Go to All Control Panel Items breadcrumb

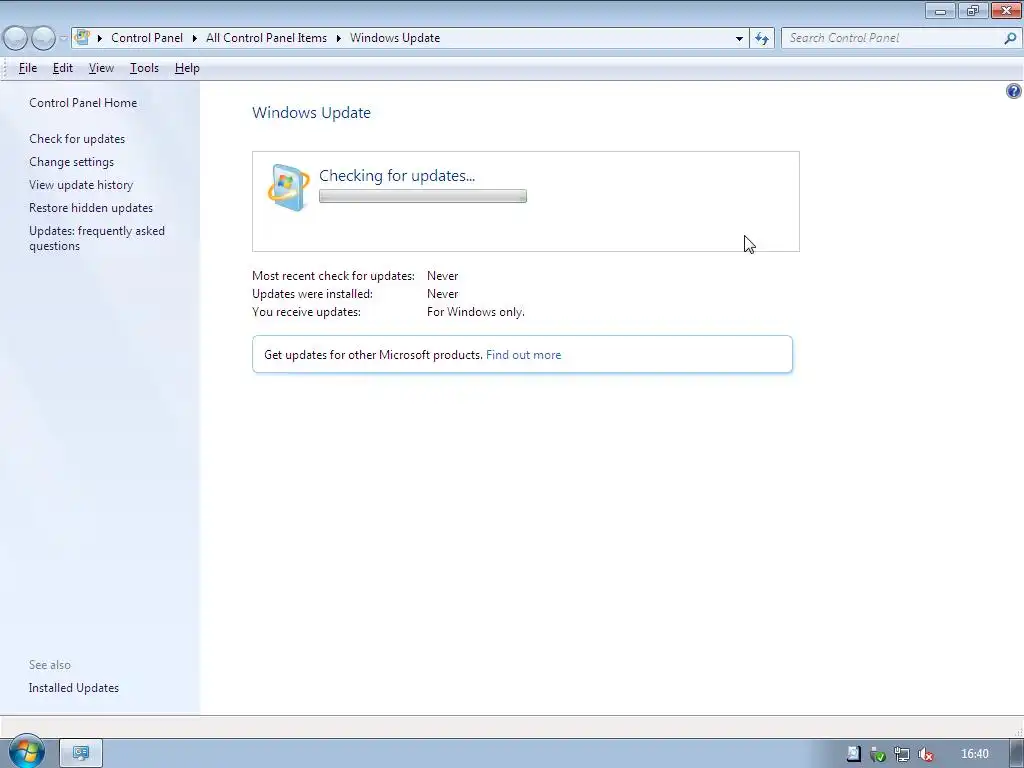(x=266, y=38)
